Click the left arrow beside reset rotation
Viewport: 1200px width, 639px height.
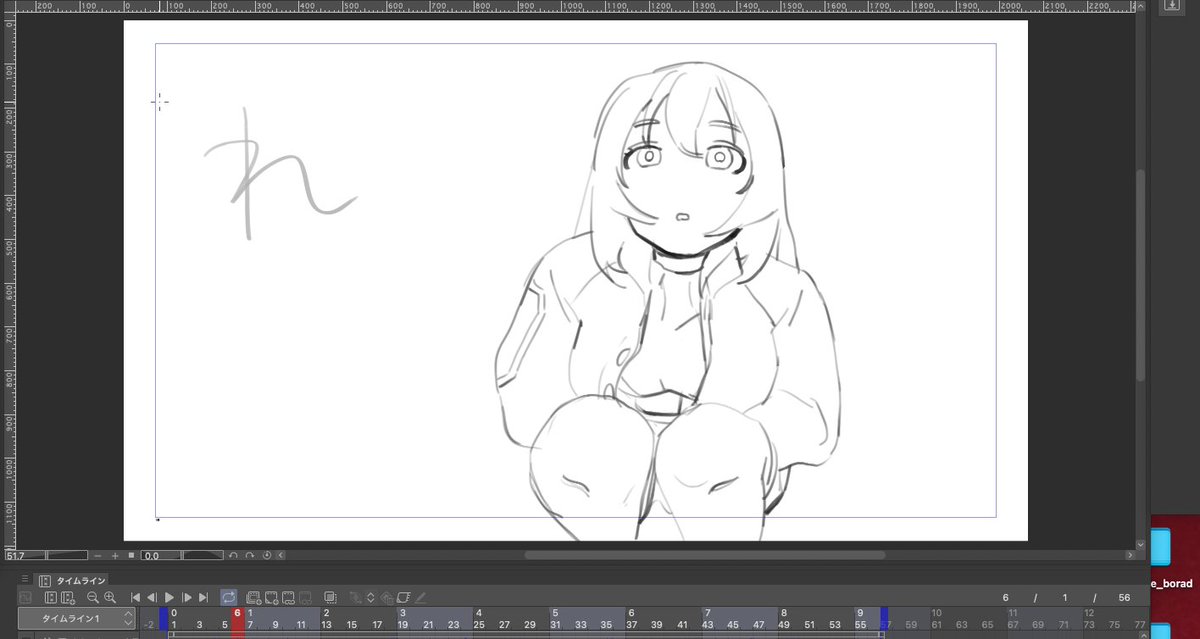(281, 555)
